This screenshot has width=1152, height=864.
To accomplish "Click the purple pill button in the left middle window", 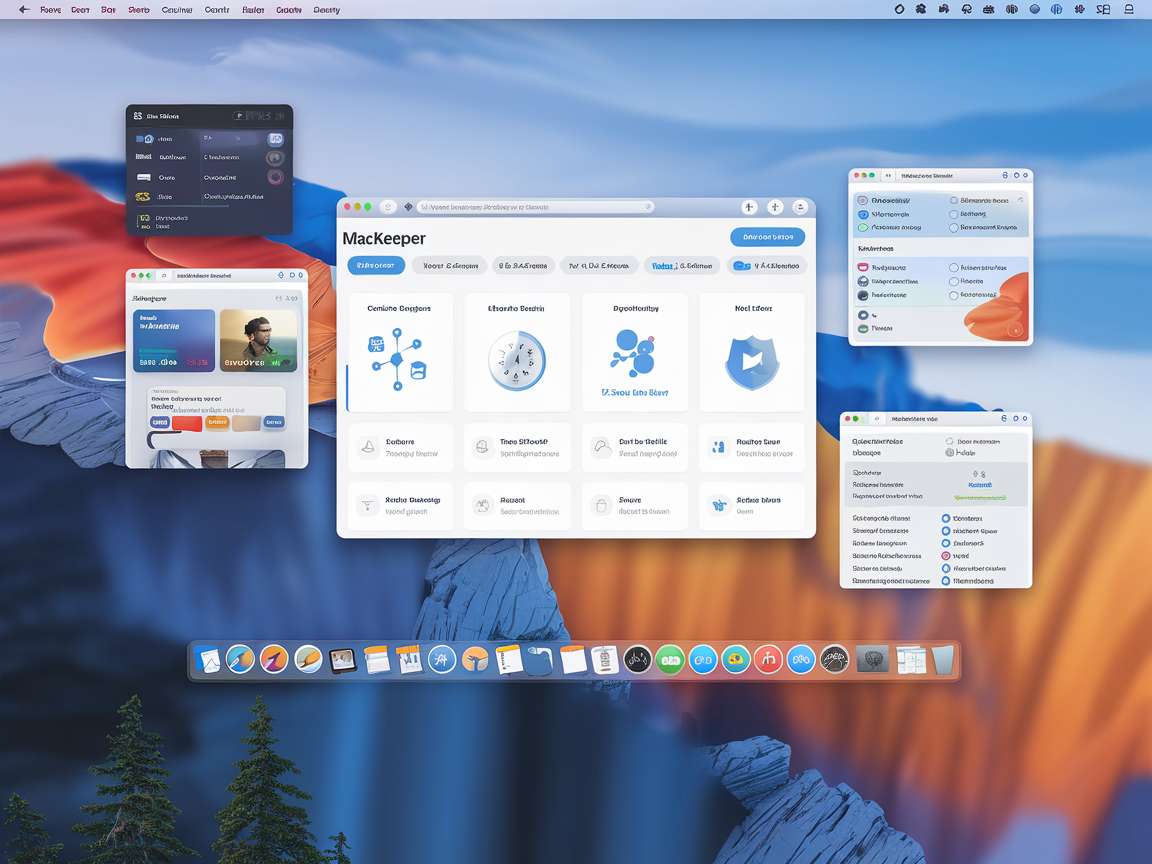I will pyautogui.click(x=159, y=422).
